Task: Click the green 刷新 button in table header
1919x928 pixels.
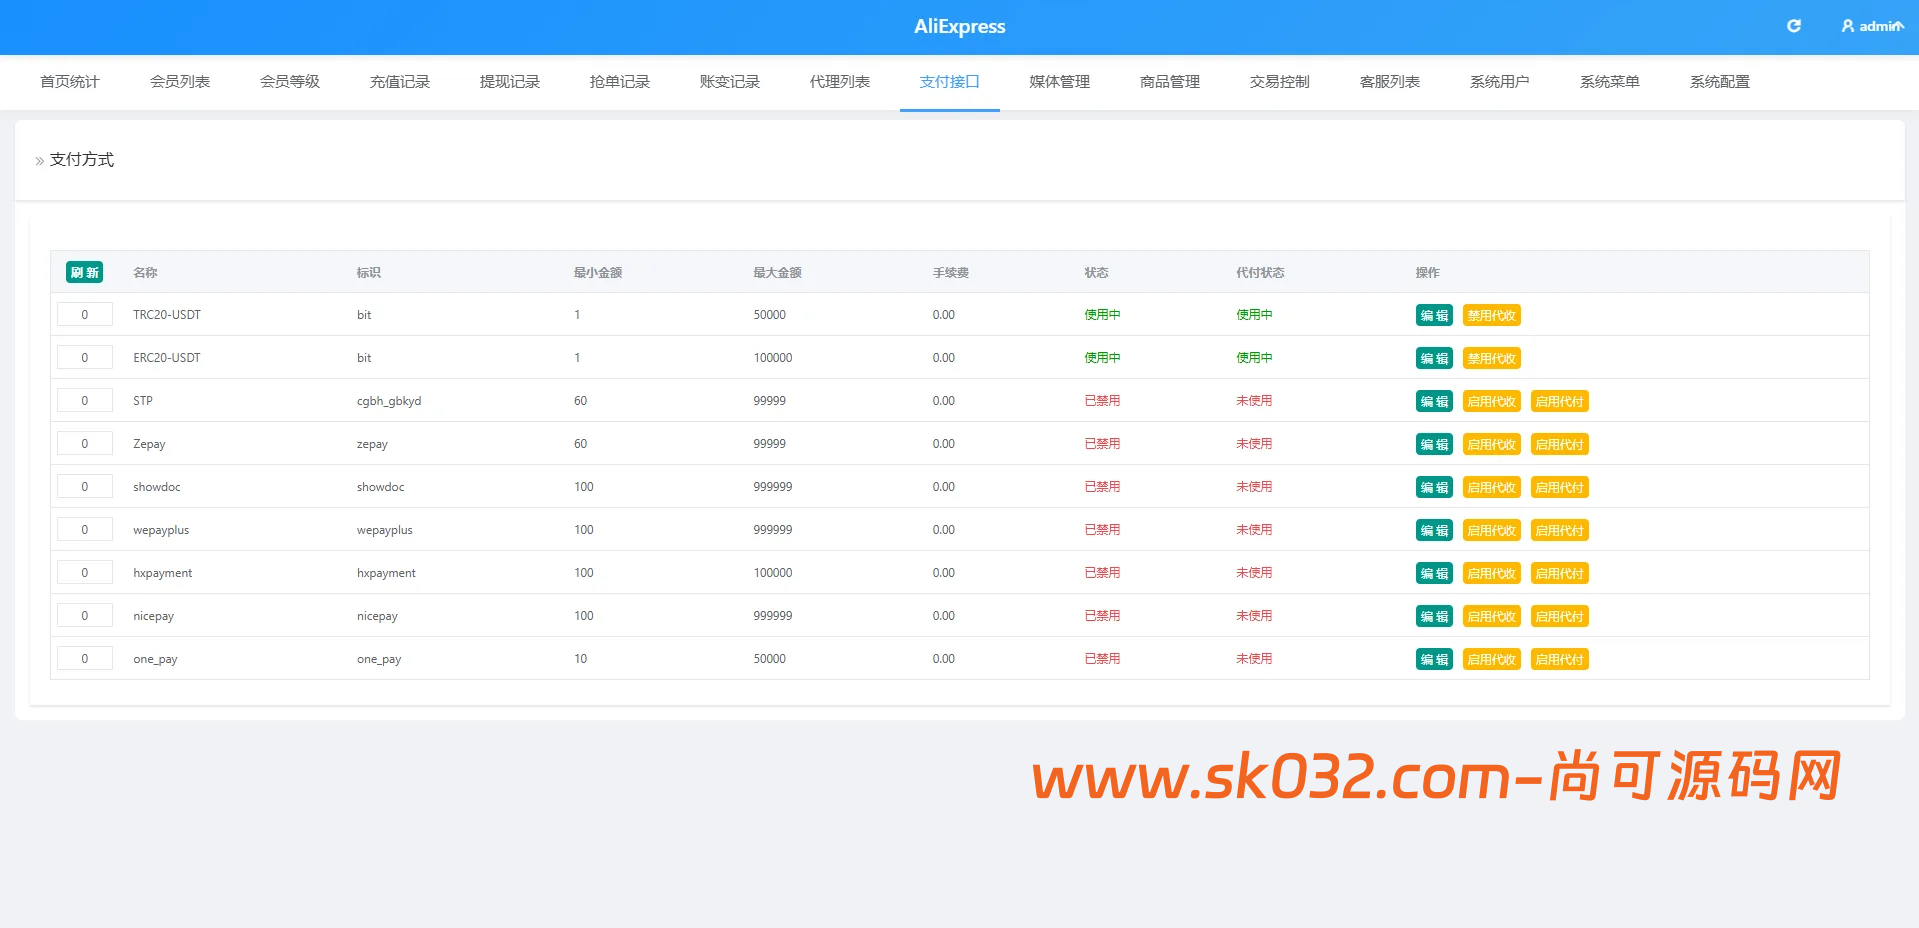Action: [85, 272]
